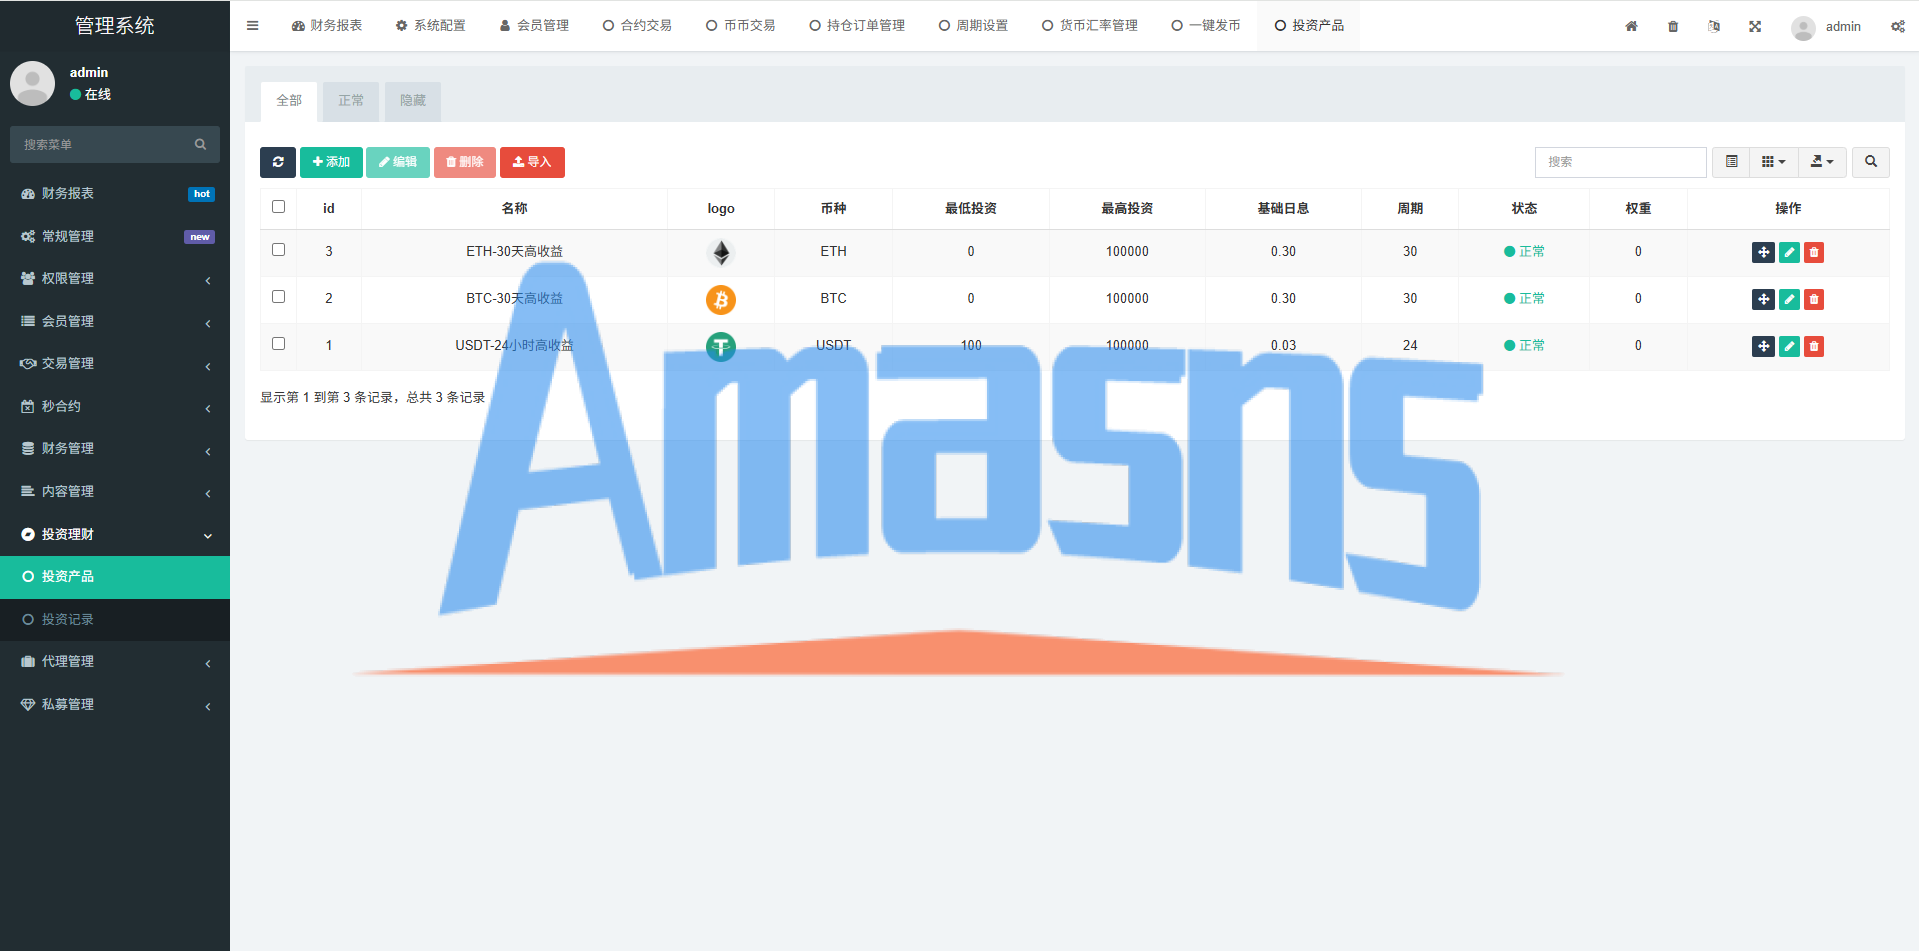The height and width of the screenshot is (951, 1919).
Task: Check the checkbox for row id 1
Action: pos(278,344)
